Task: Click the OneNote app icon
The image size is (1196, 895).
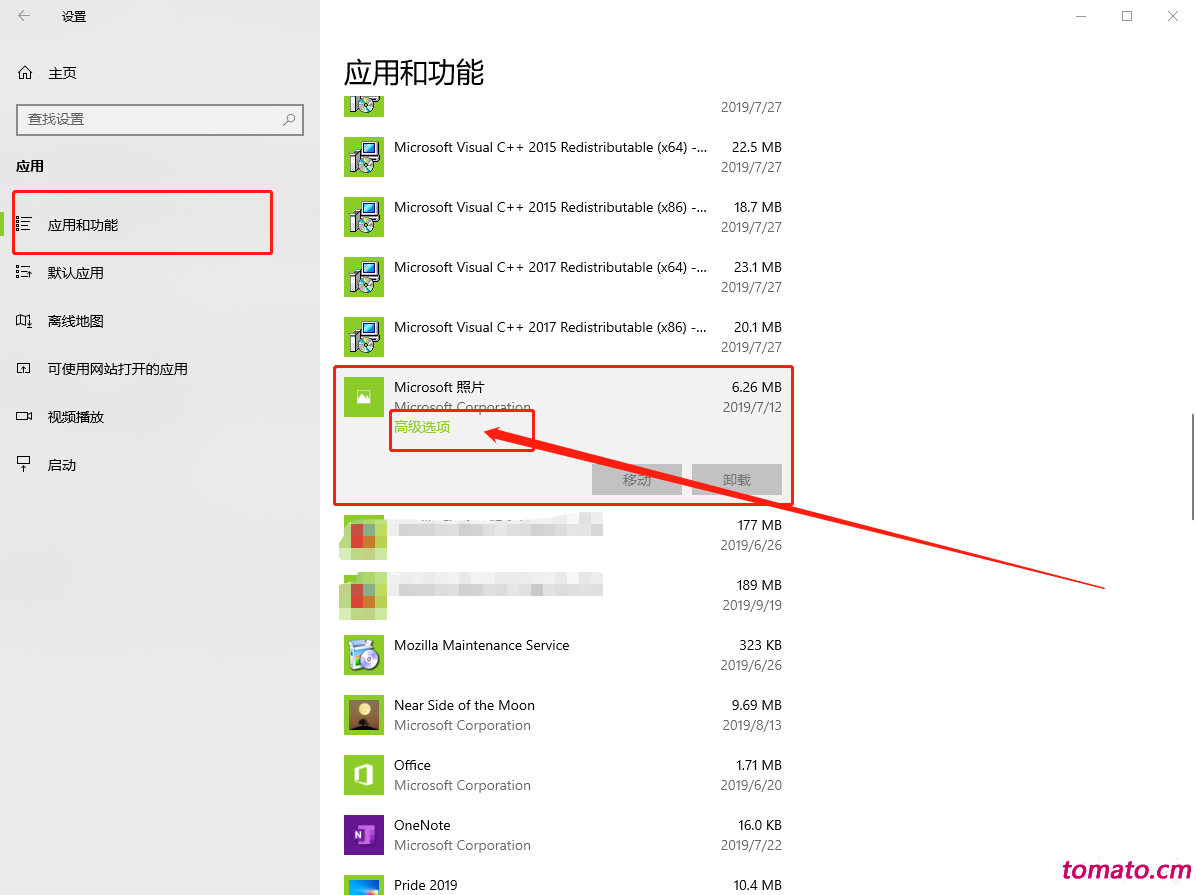Action: click(364, 835)
